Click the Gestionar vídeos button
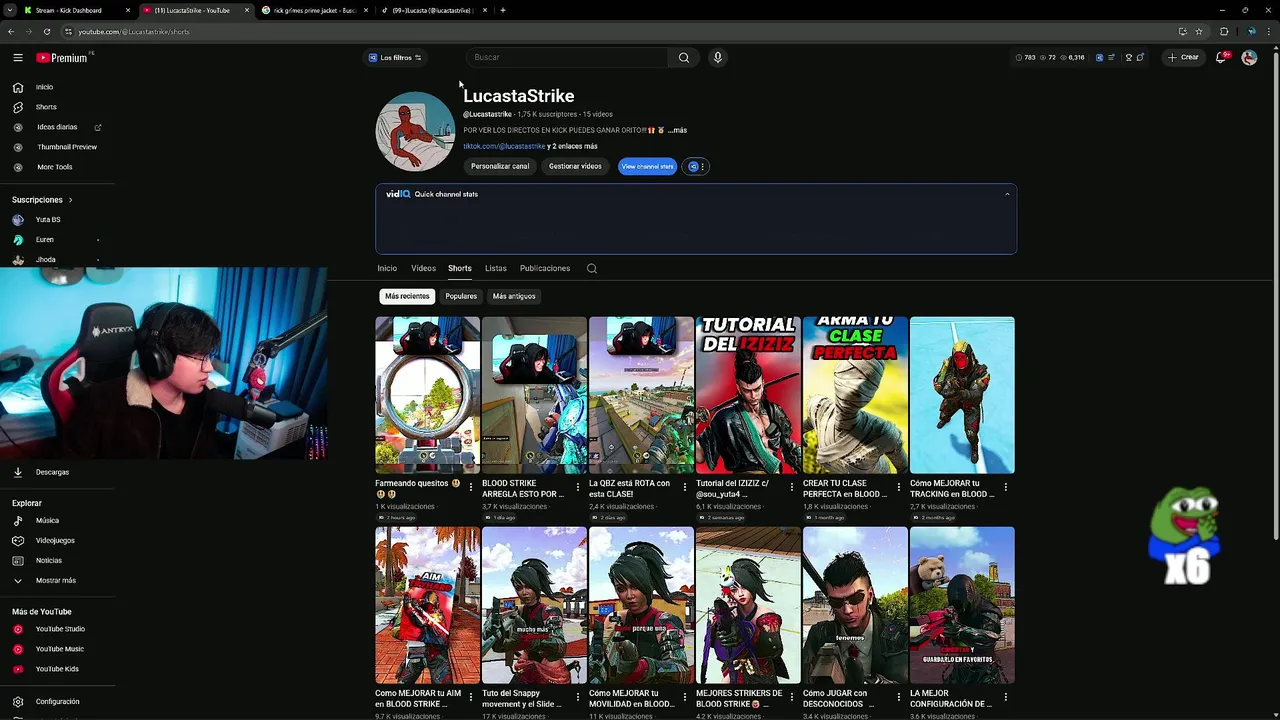 coord(575,166)
